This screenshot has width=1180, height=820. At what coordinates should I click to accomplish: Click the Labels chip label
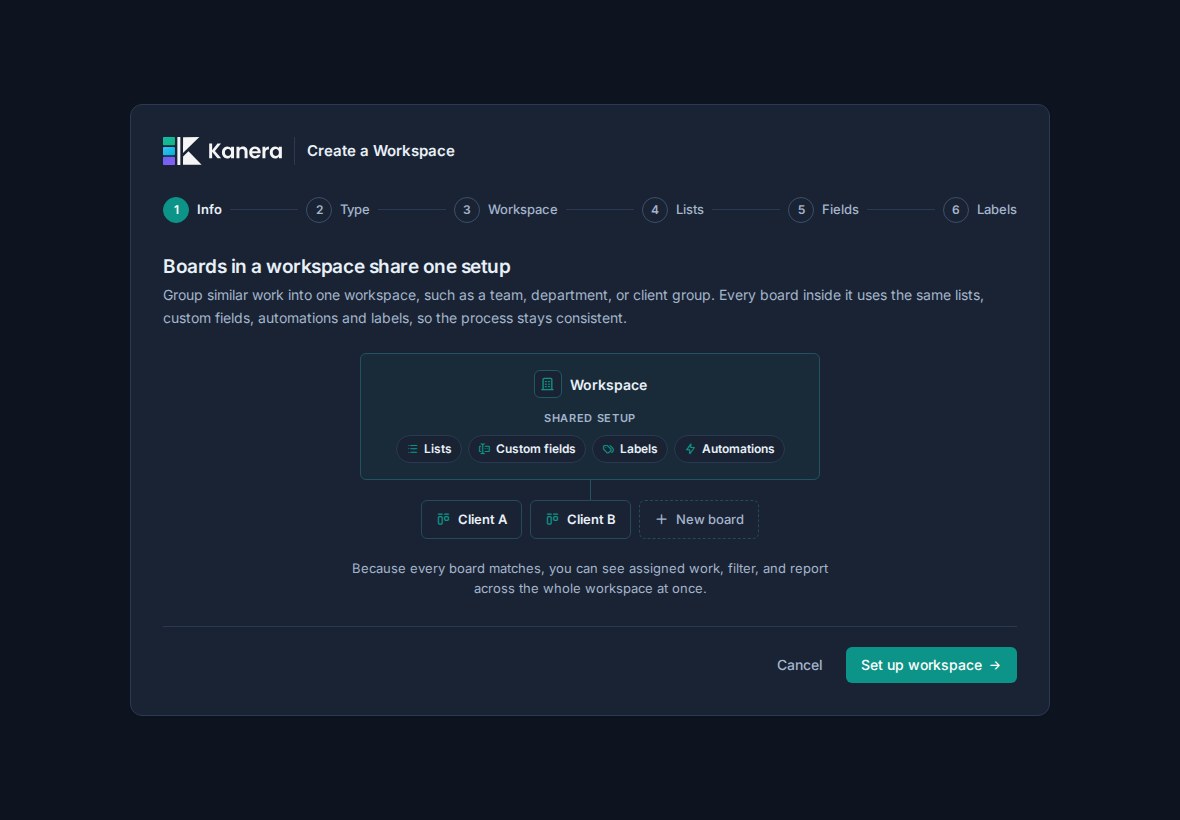(x=638, y=449)
